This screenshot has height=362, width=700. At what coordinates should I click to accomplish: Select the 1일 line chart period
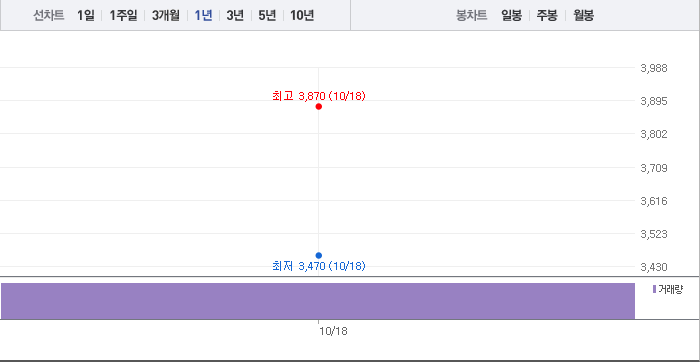coord(86,16)
